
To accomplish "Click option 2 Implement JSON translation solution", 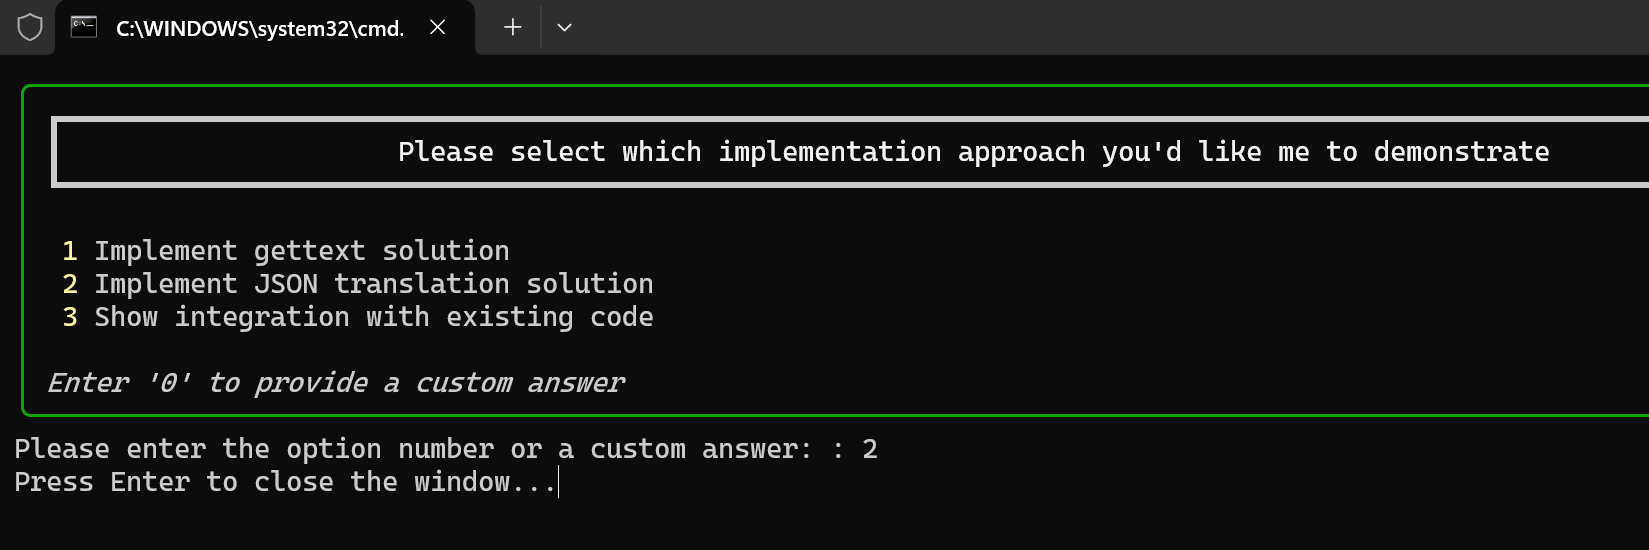I will click(358, 284).
